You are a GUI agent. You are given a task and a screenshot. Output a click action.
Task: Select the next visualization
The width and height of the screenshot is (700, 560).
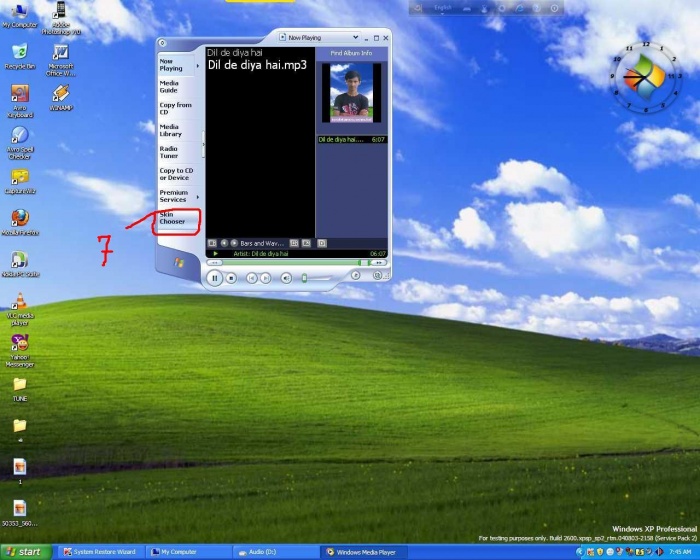tap(233, 243)
